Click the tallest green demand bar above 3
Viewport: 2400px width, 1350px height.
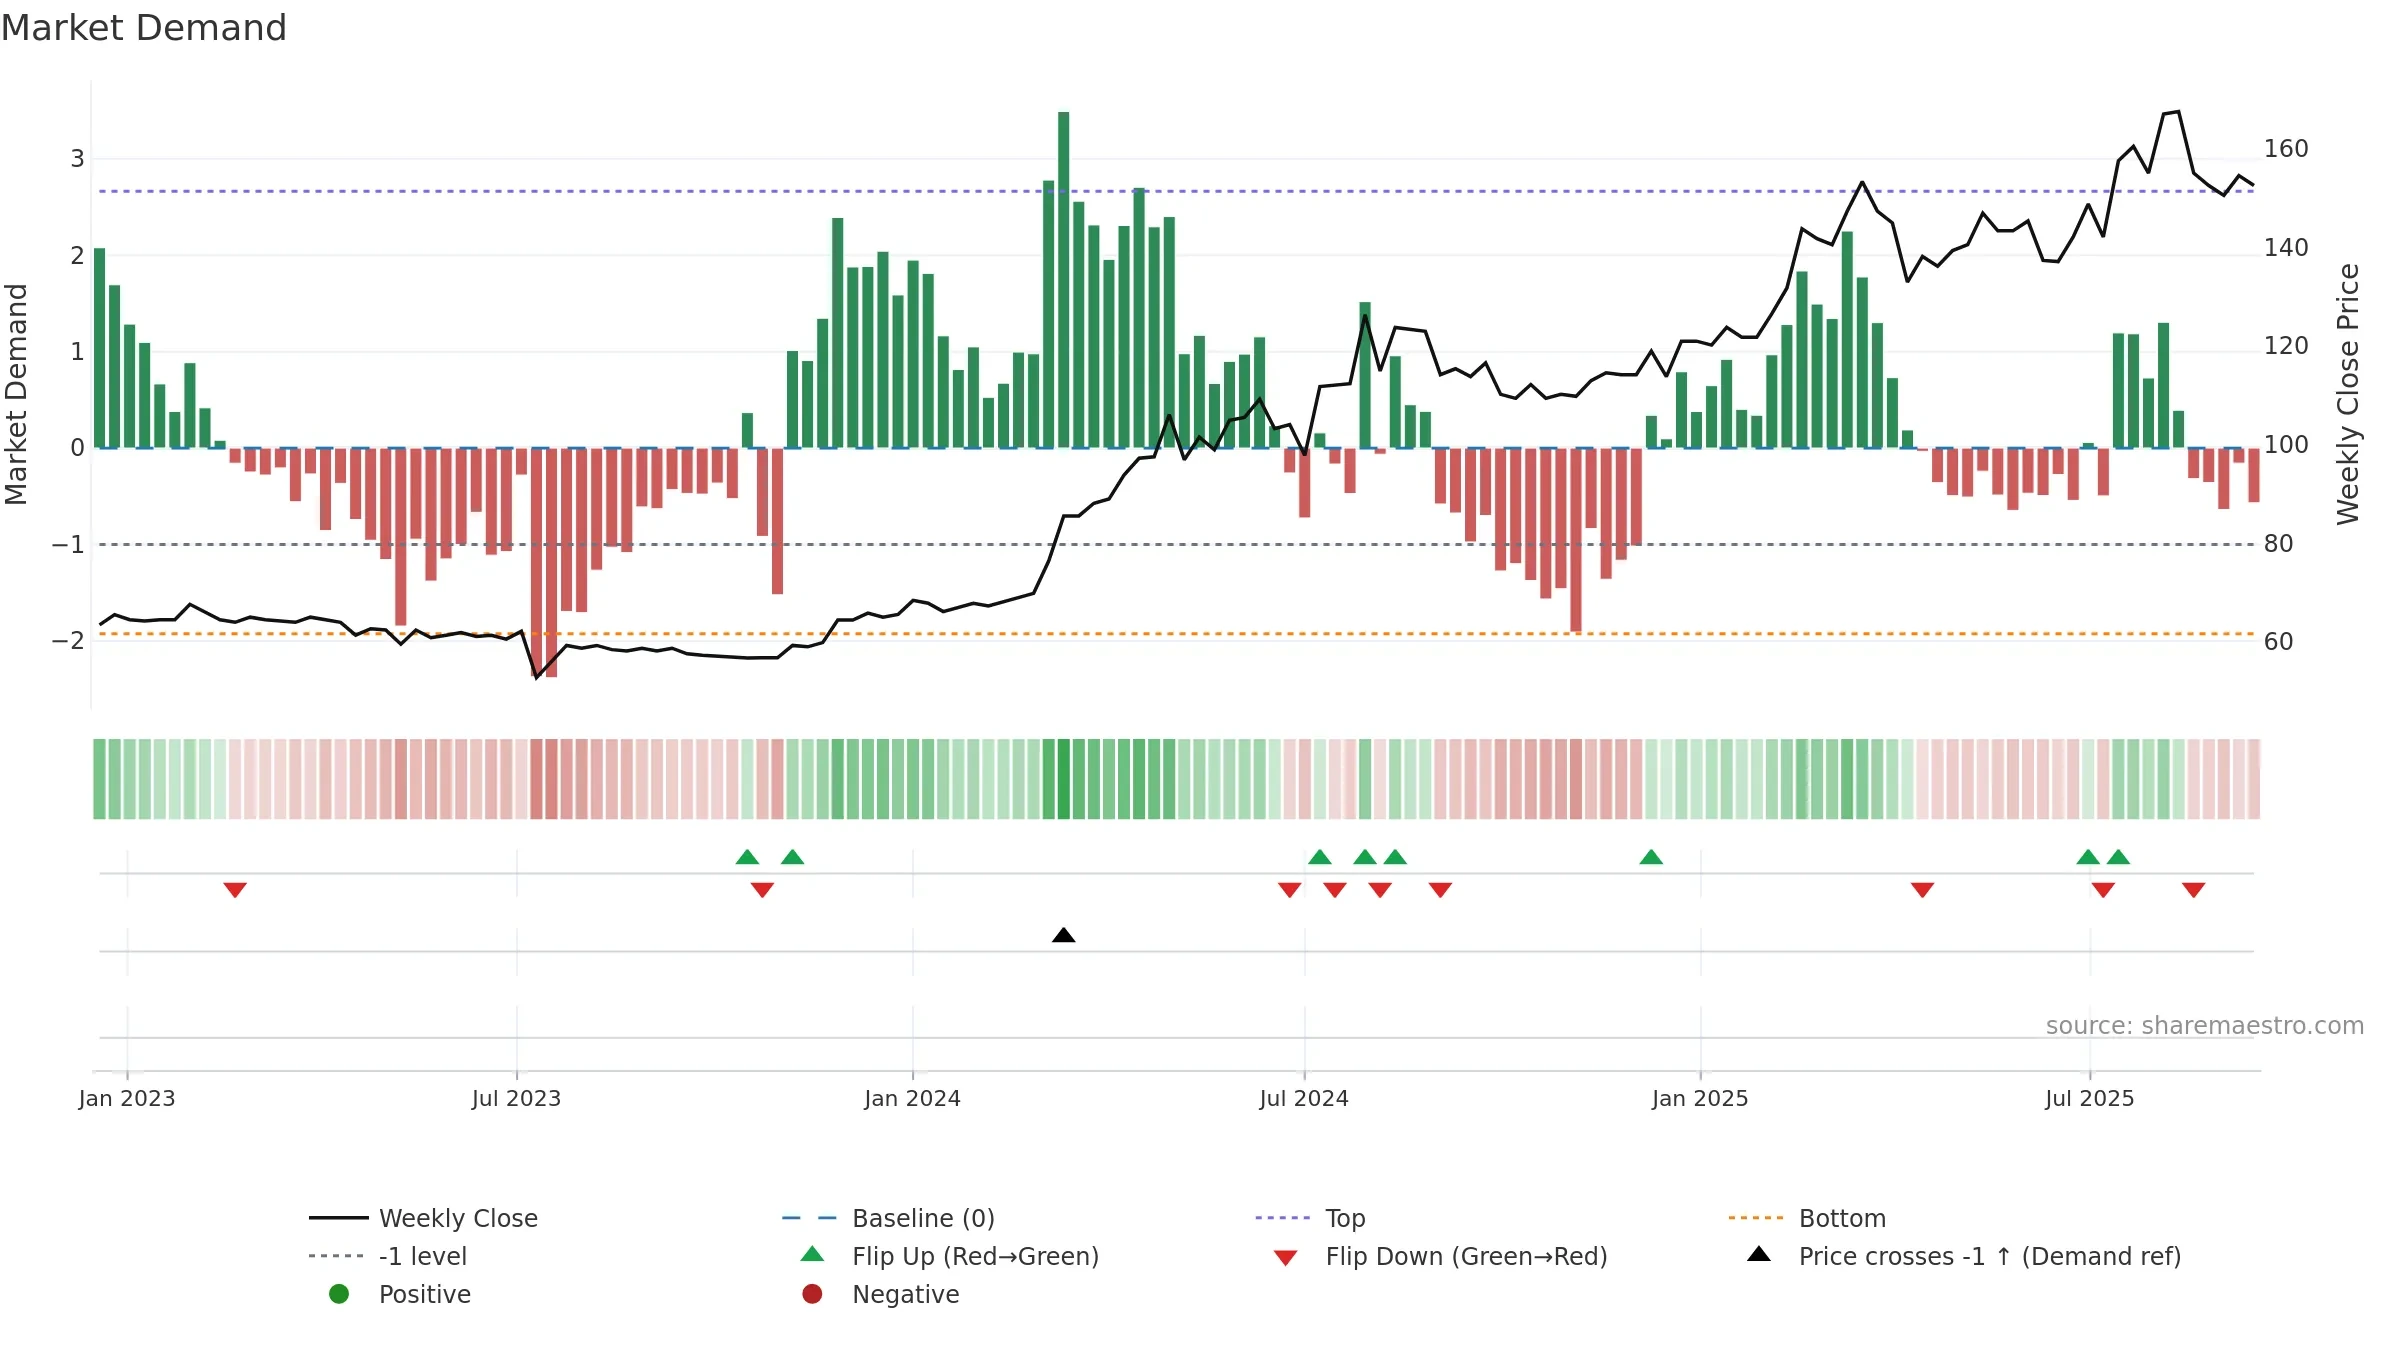pyautogui.click(x=1064, y=280)
